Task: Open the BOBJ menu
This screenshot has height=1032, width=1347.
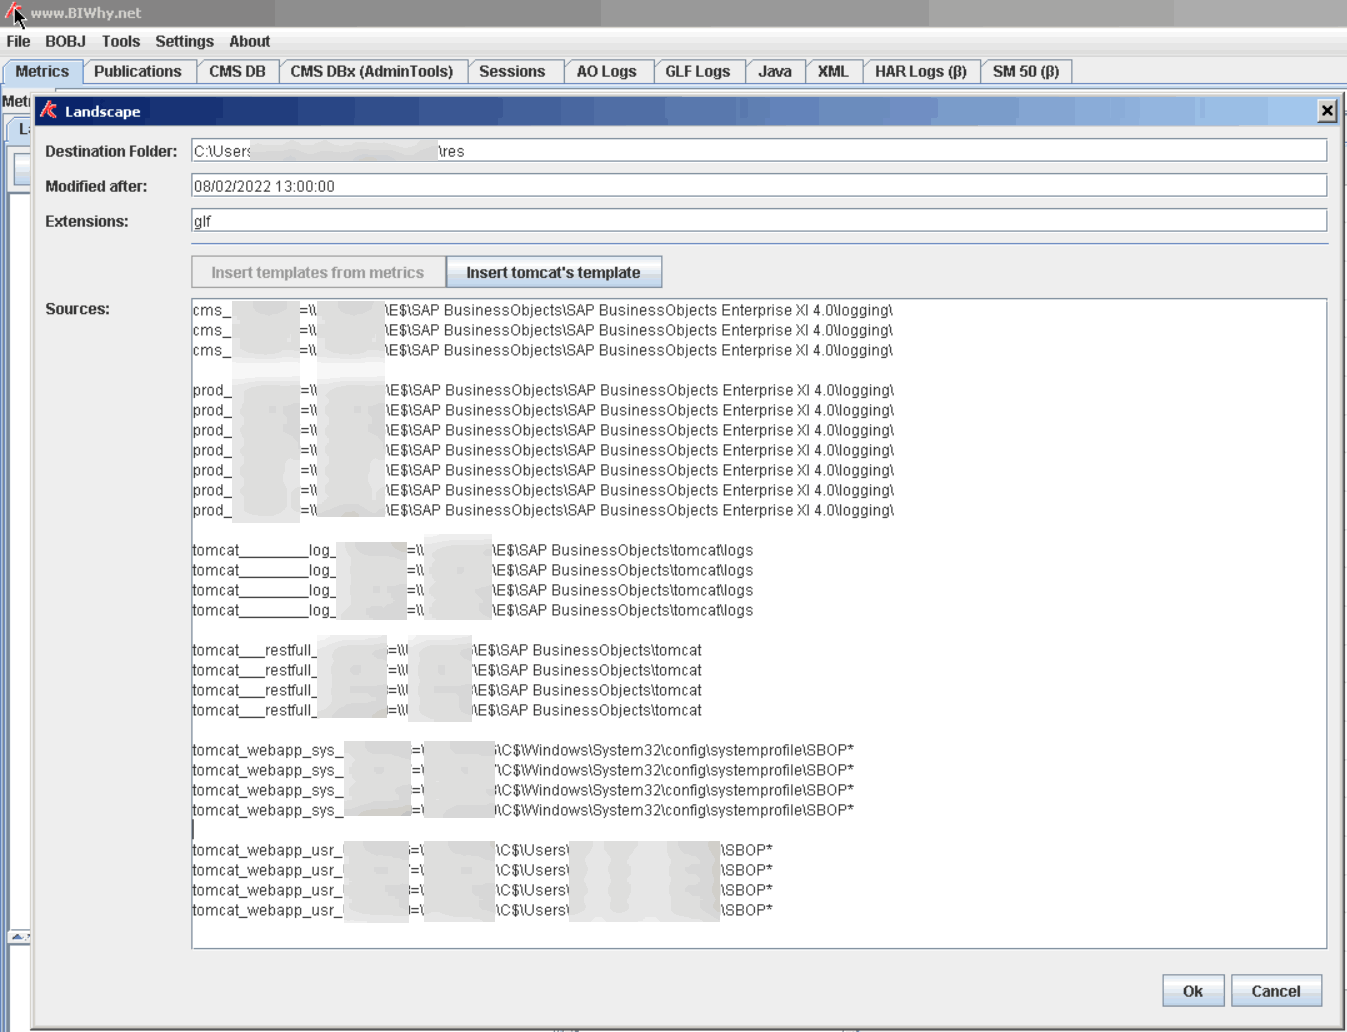Action: pos(65,41)
